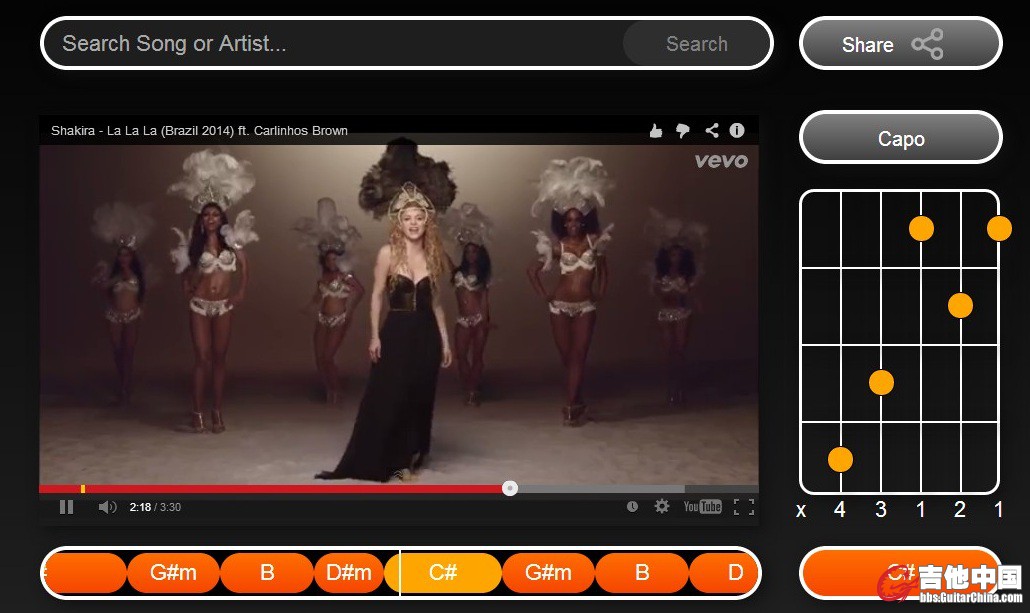Click the fretboard dot on fourth fret

pyautogui.click(x=840, y=459)
